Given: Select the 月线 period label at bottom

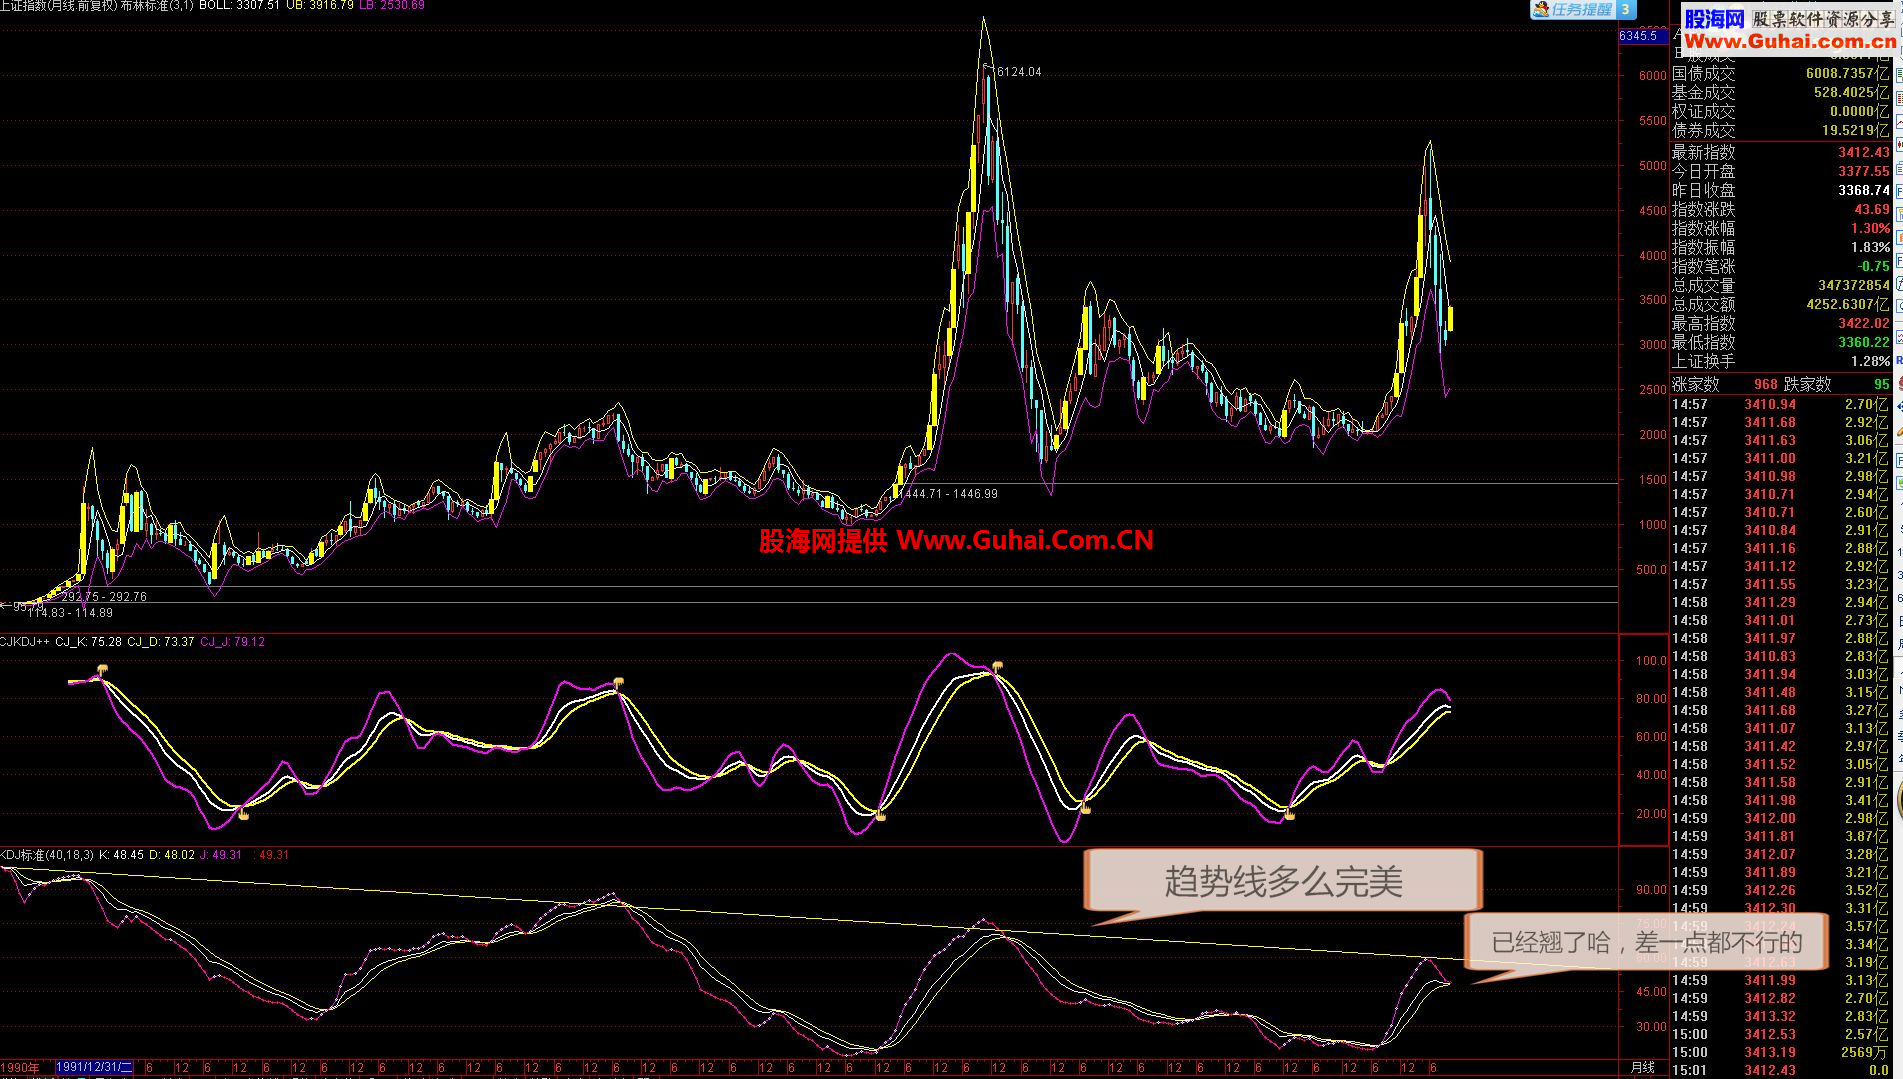Looking at the screenshot, I should (1643, 1068).
